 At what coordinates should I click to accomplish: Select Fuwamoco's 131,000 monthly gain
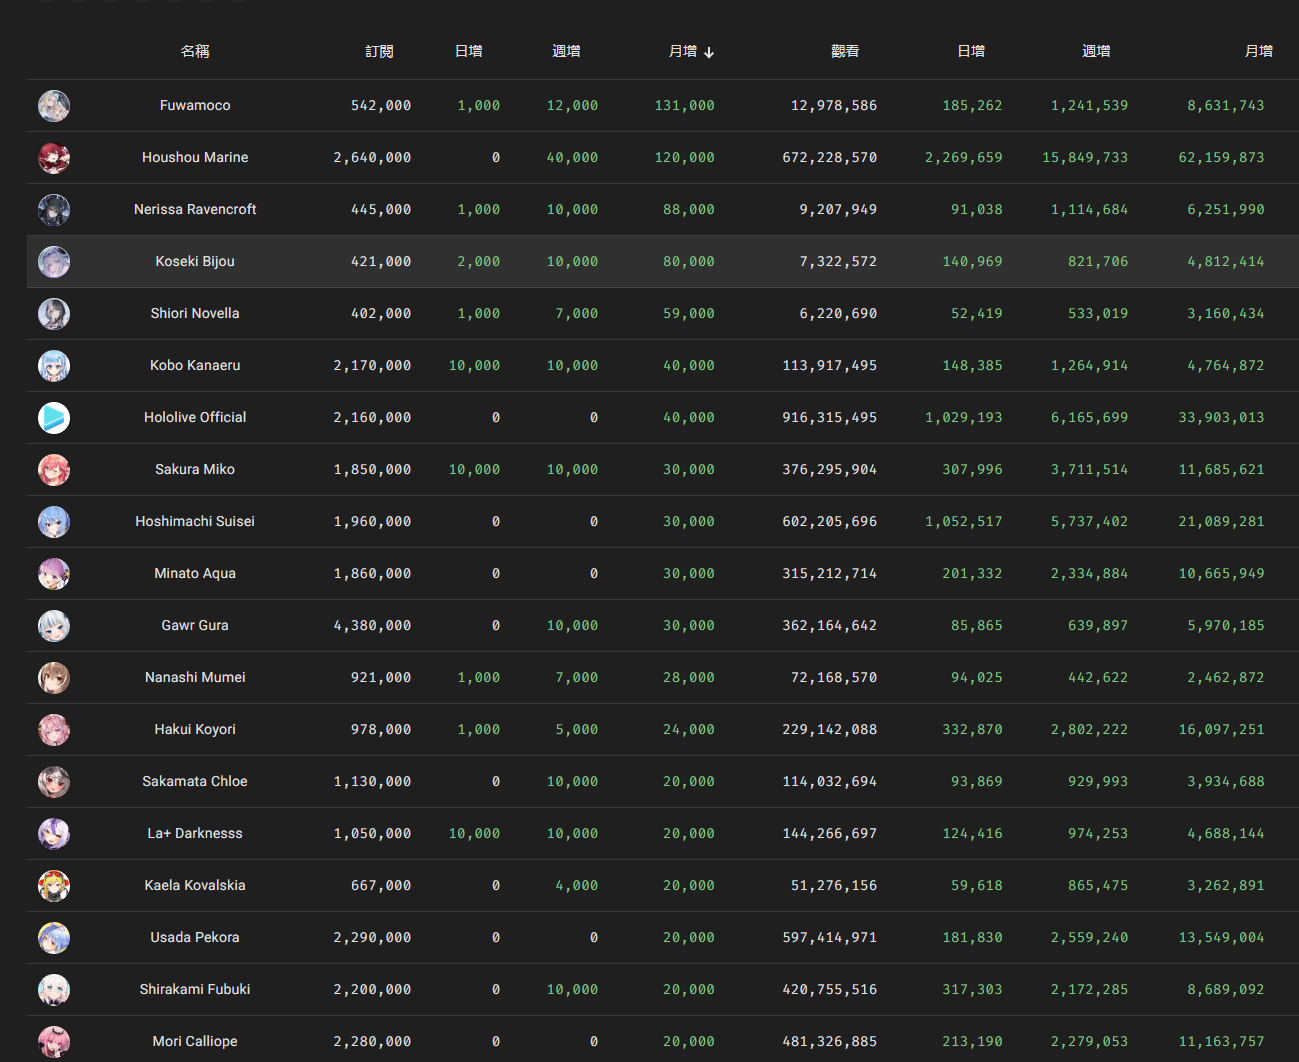(x=685, y=106)
